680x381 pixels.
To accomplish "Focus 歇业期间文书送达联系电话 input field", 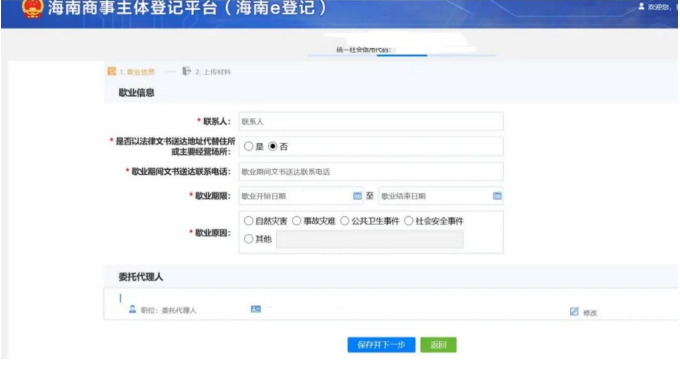I will click(x=371, y=172).
